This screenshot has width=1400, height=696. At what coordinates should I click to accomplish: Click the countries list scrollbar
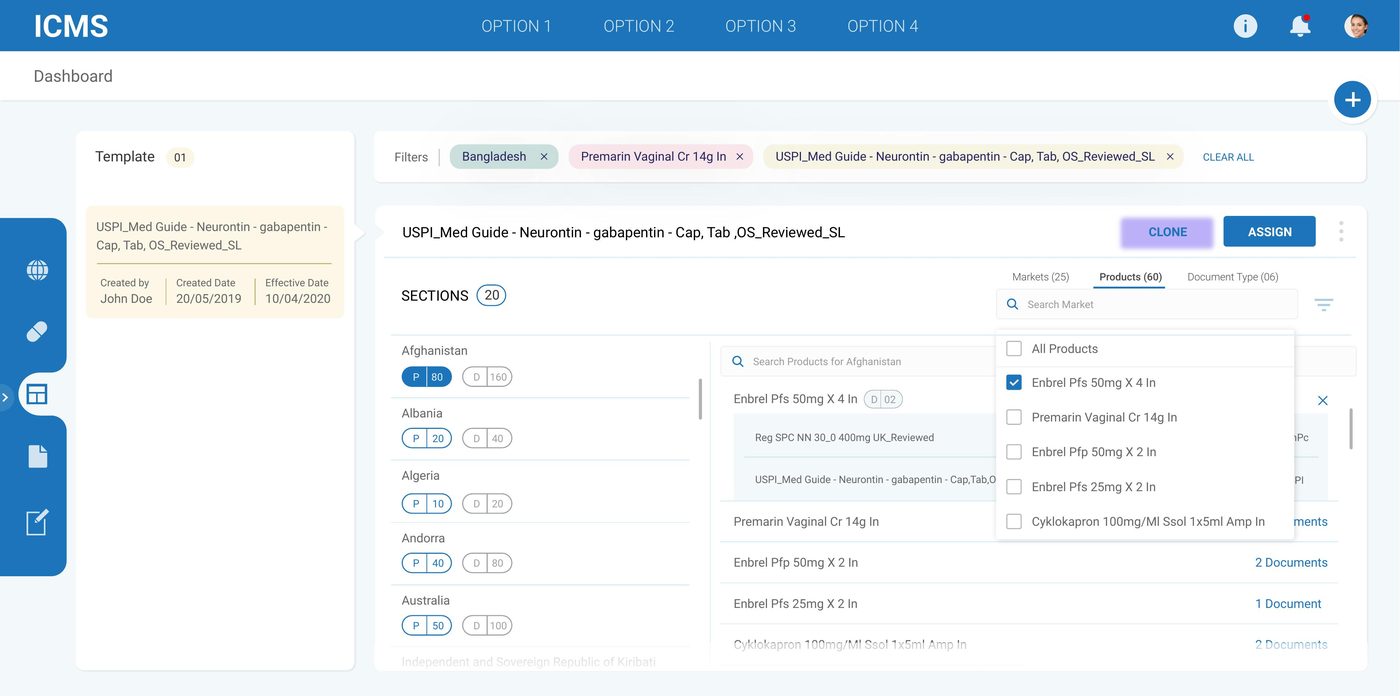[x=700, y=399]
